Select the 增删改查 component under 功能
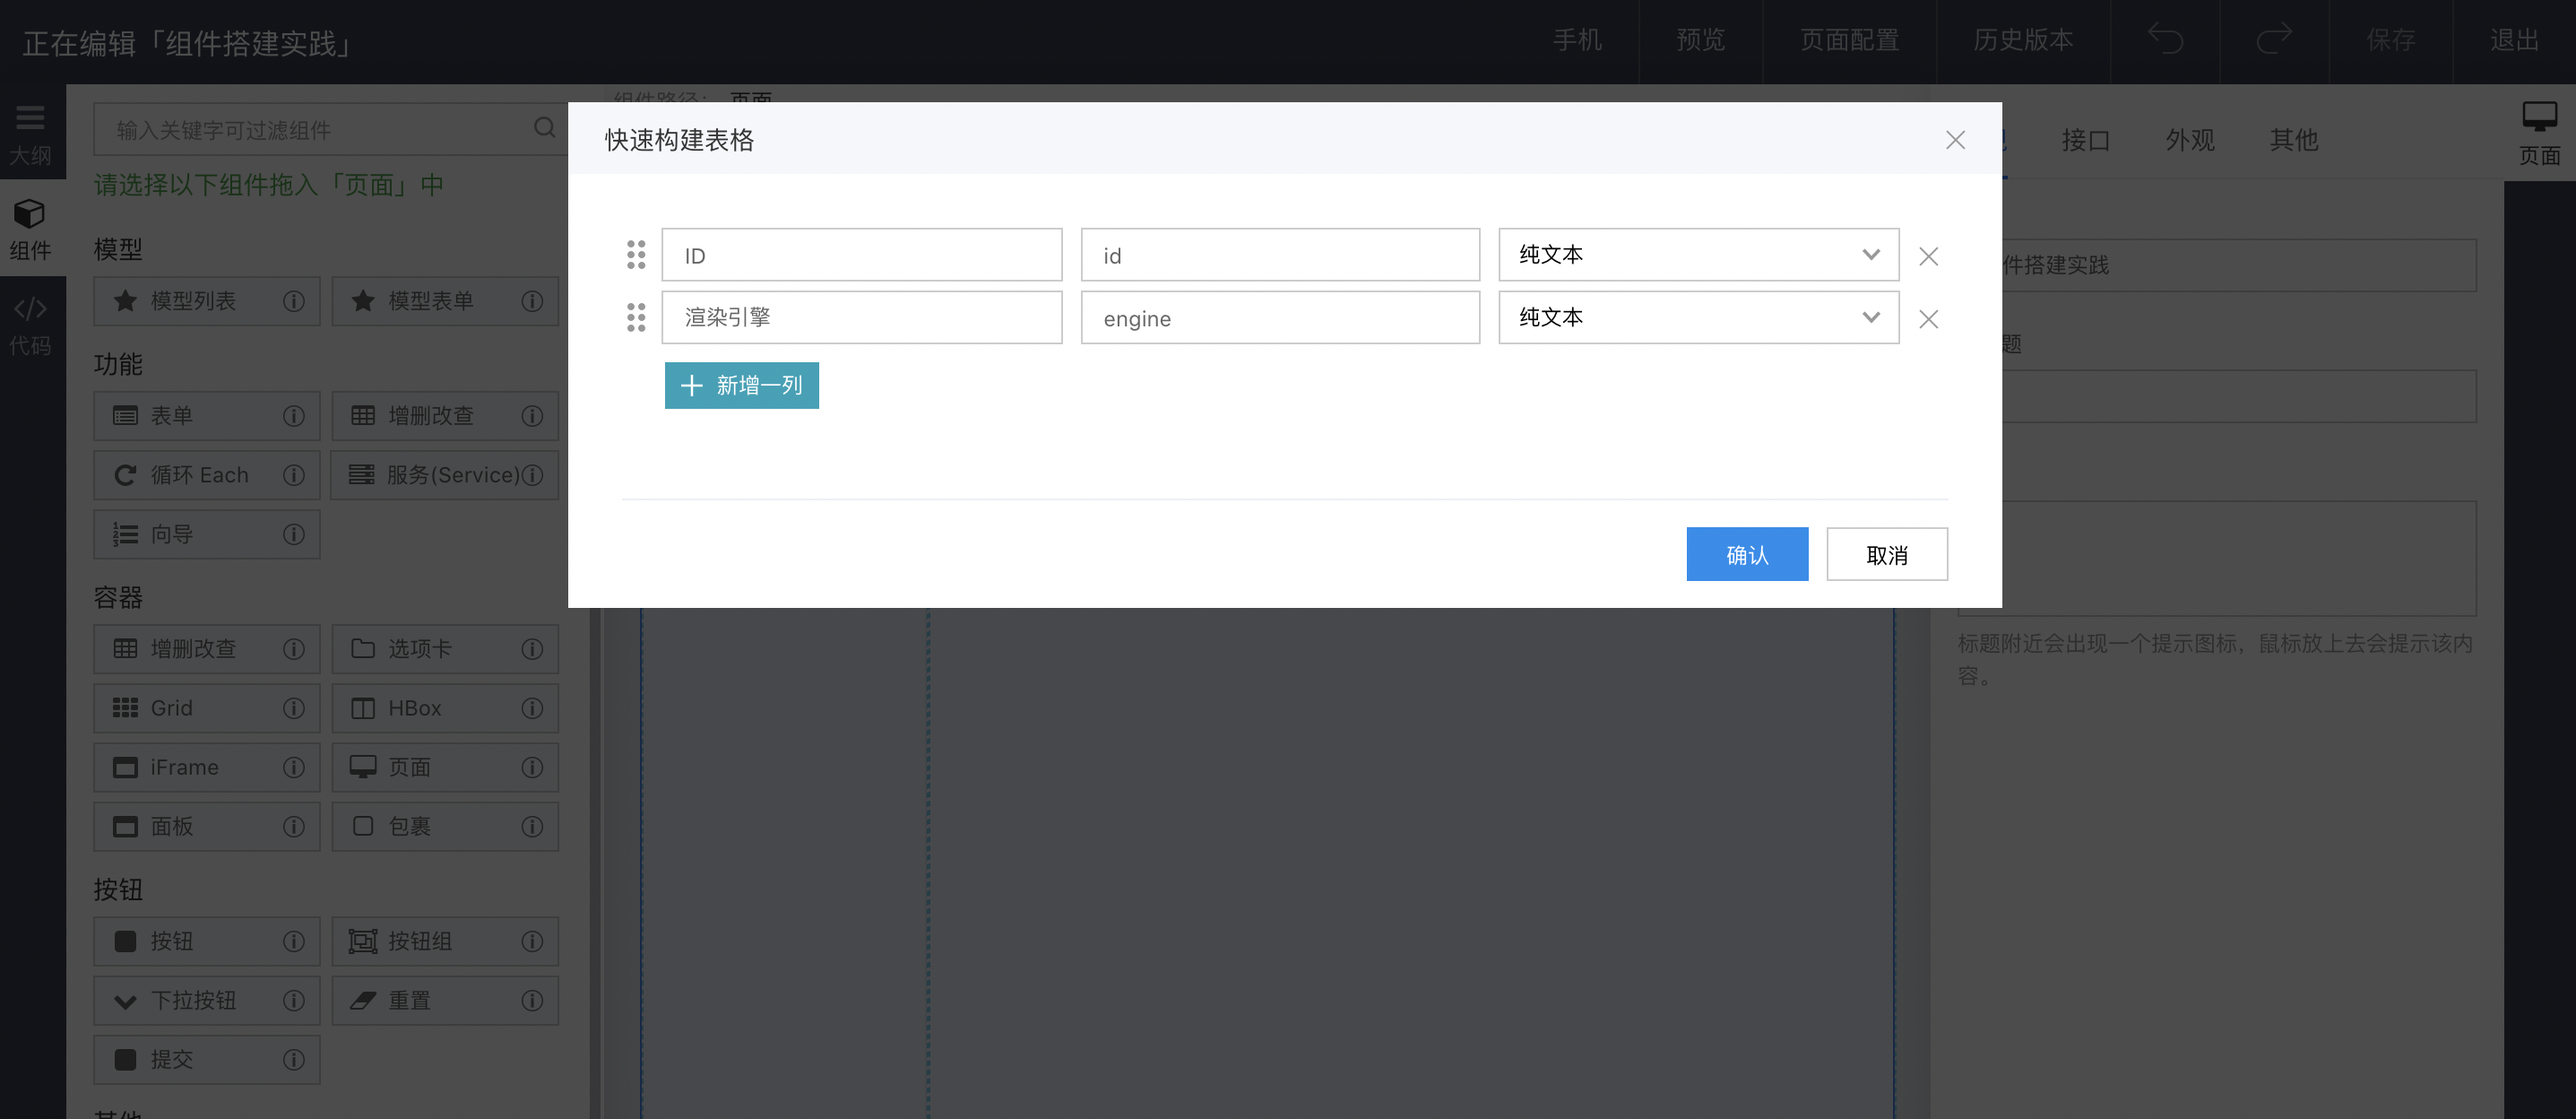The width and height of the screenshot is (2576, 1119). tap(445, 416)
